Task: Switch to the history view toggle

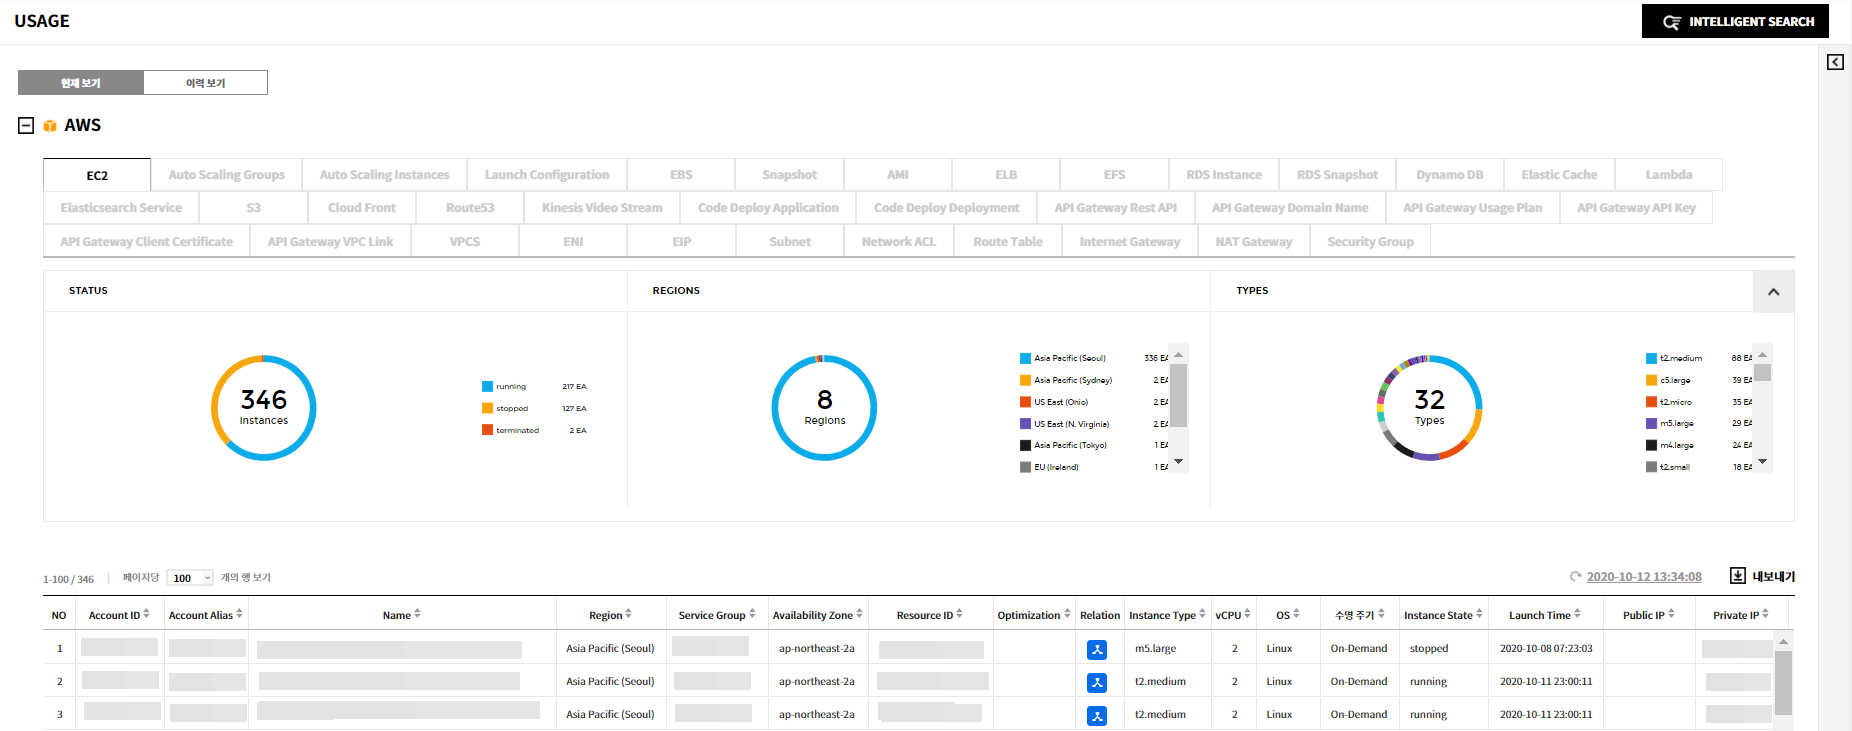Action: tap(205, 83)
